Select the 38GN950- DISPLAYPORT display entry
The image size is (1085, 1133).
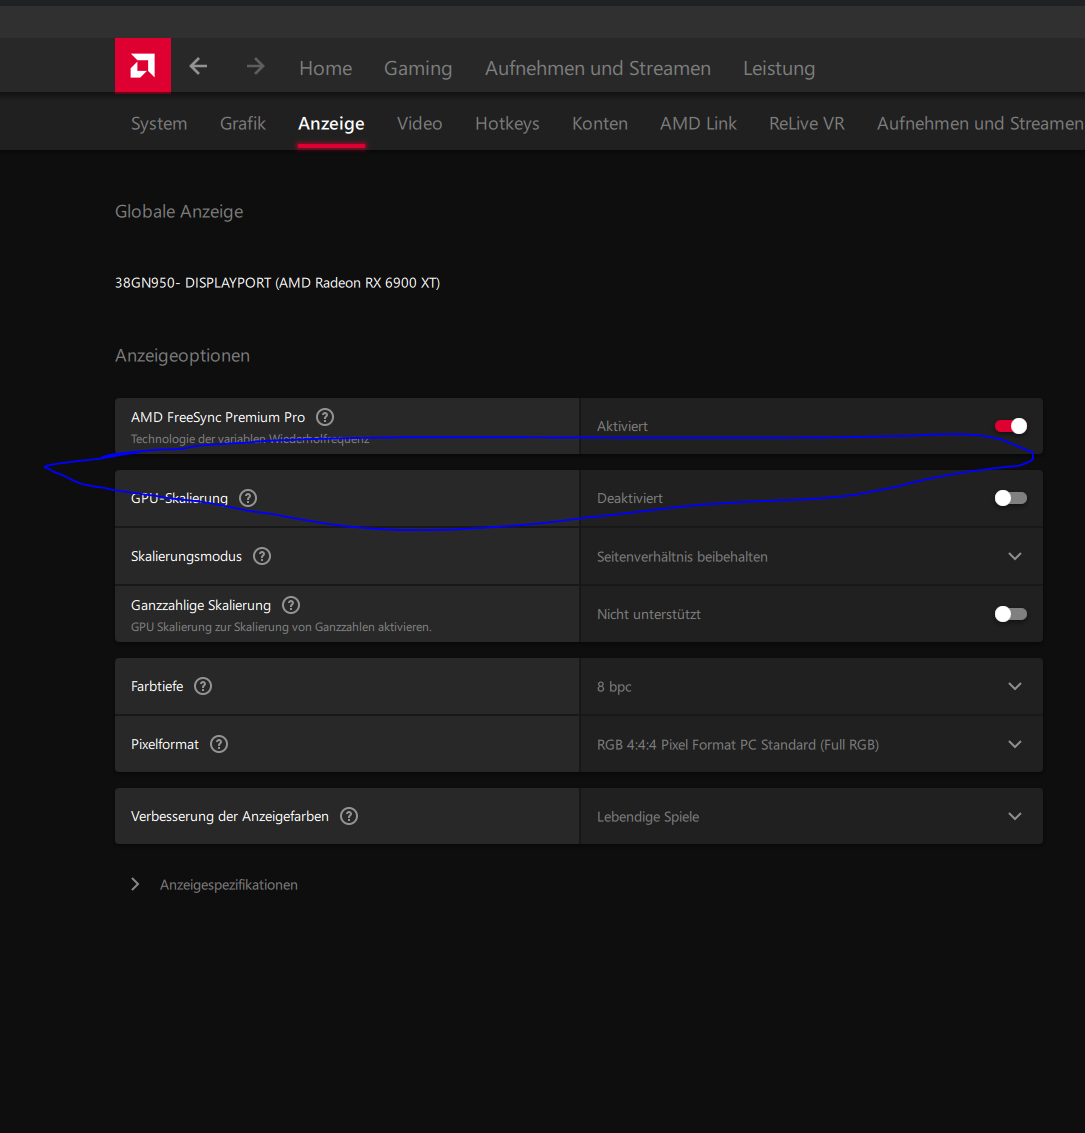point(277,283)
